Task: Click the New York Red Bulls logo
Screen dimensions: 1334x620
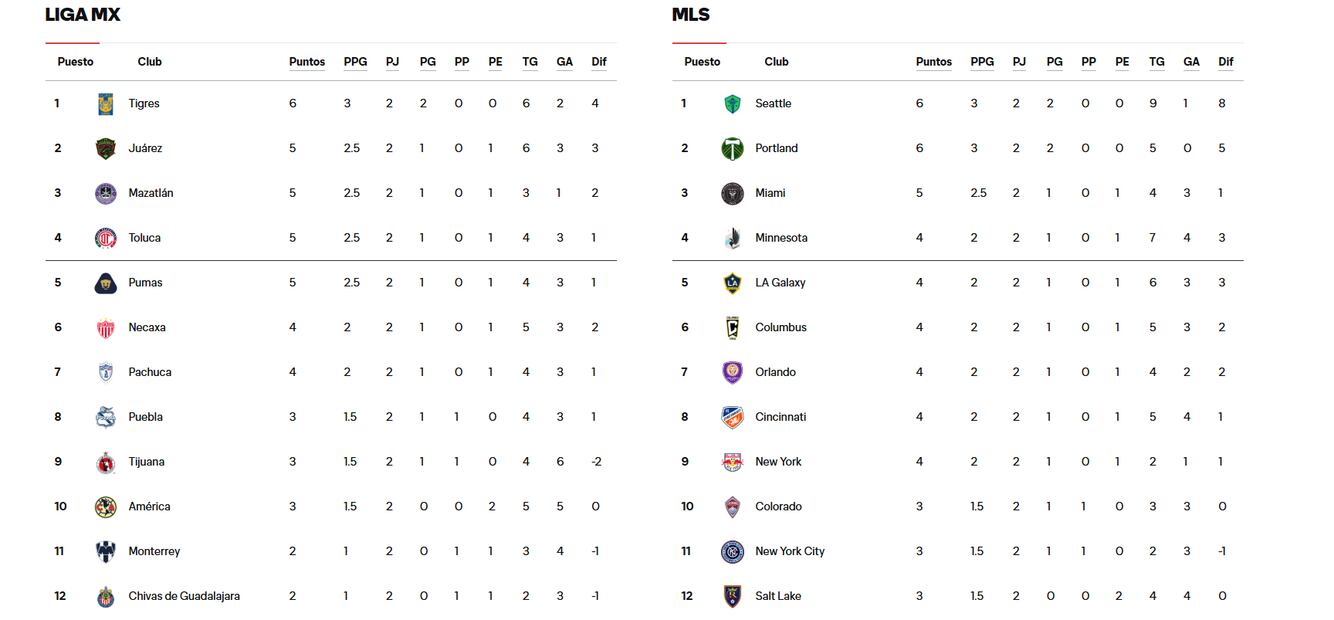Action: [x=732, y=462]
